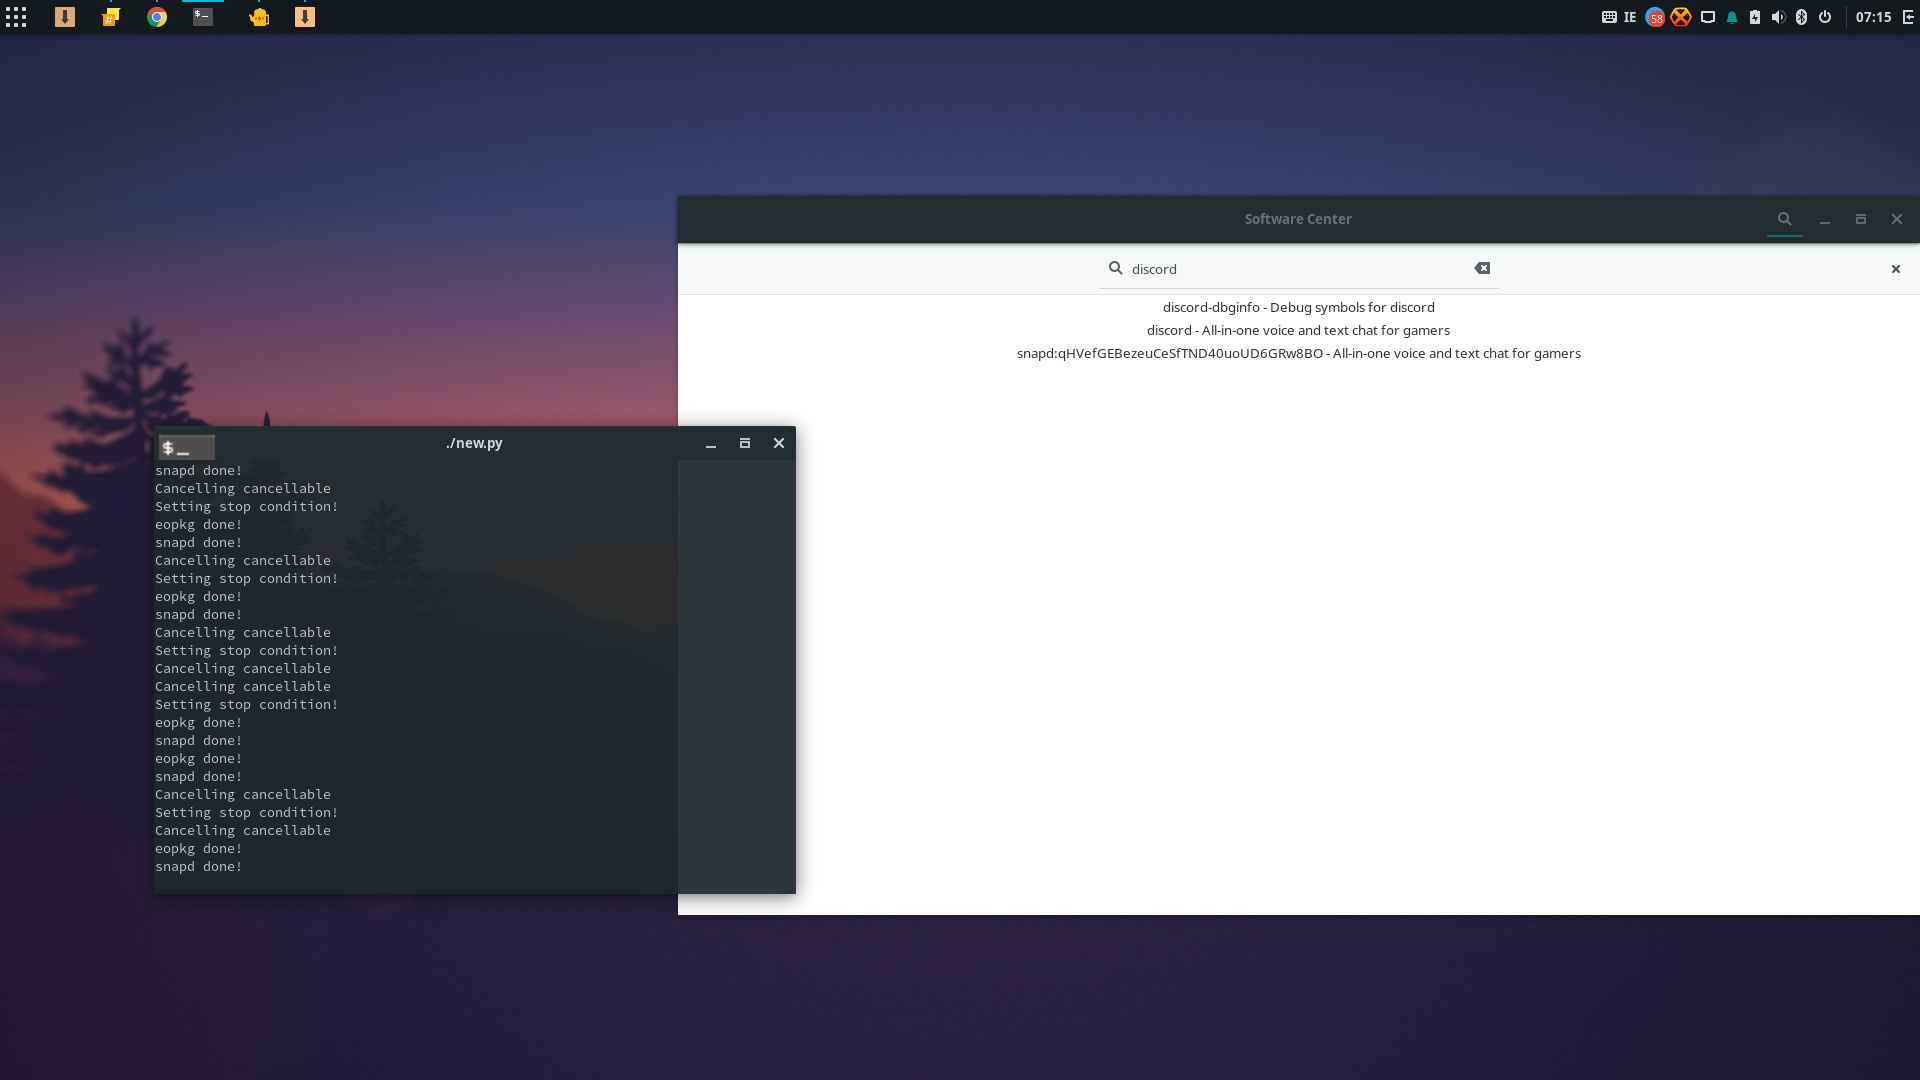The height and width of the screenshot is (1080, 1920).
Task: Switch to the terminal from the panel icon
Action: click(x=203, y=17)
